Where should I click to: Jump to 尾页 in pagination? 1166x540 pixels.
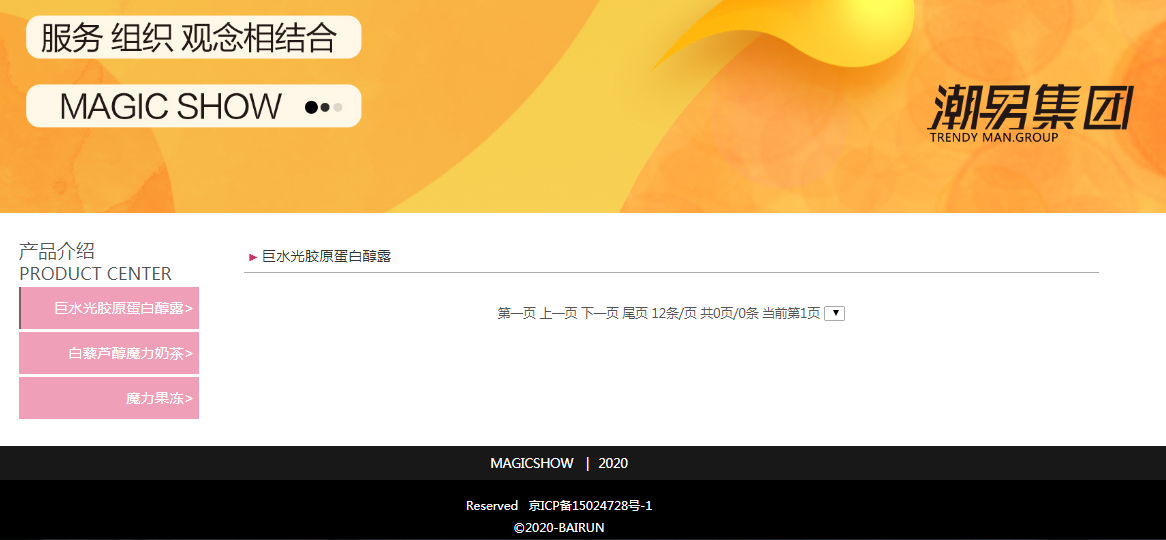coord(635,314)
